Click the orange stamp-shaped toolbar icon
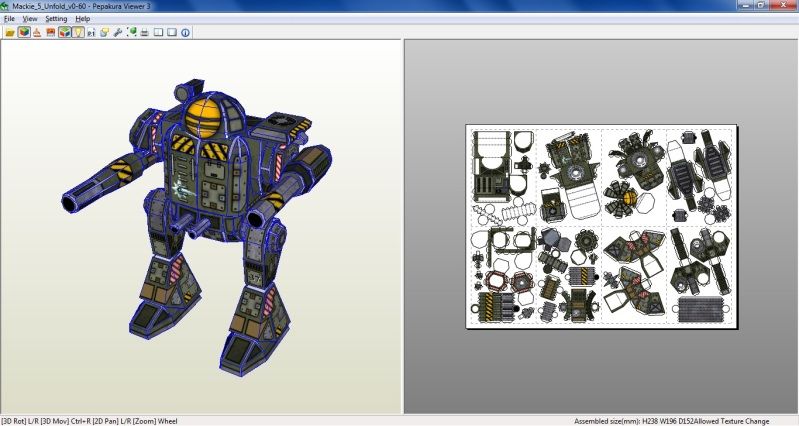 click(37, 33)
